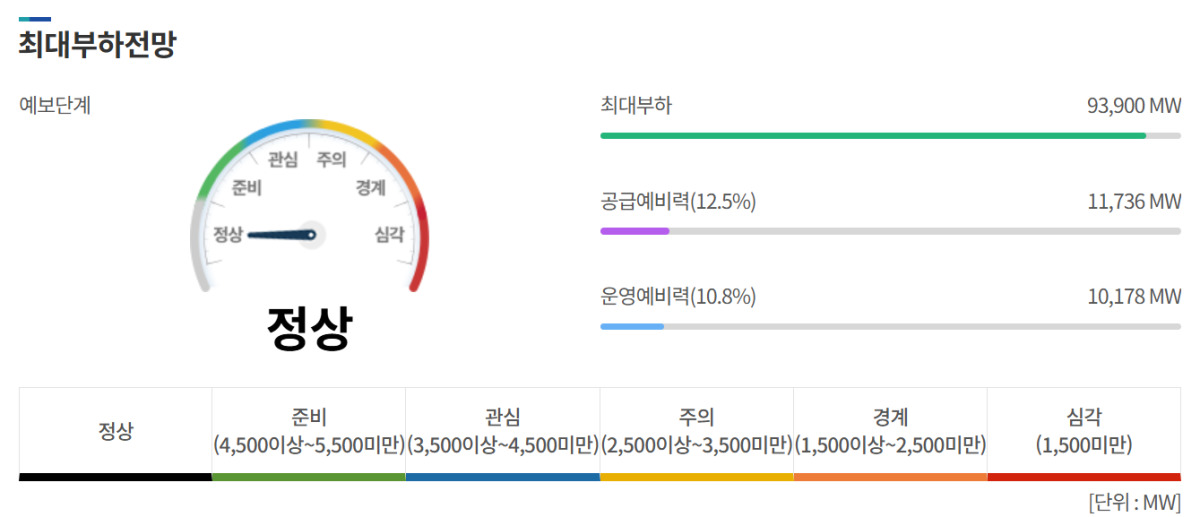This screenshot has width=1200, height=517.
Task: Click the 93,900 MW value
Action: tap(1134, 105)
